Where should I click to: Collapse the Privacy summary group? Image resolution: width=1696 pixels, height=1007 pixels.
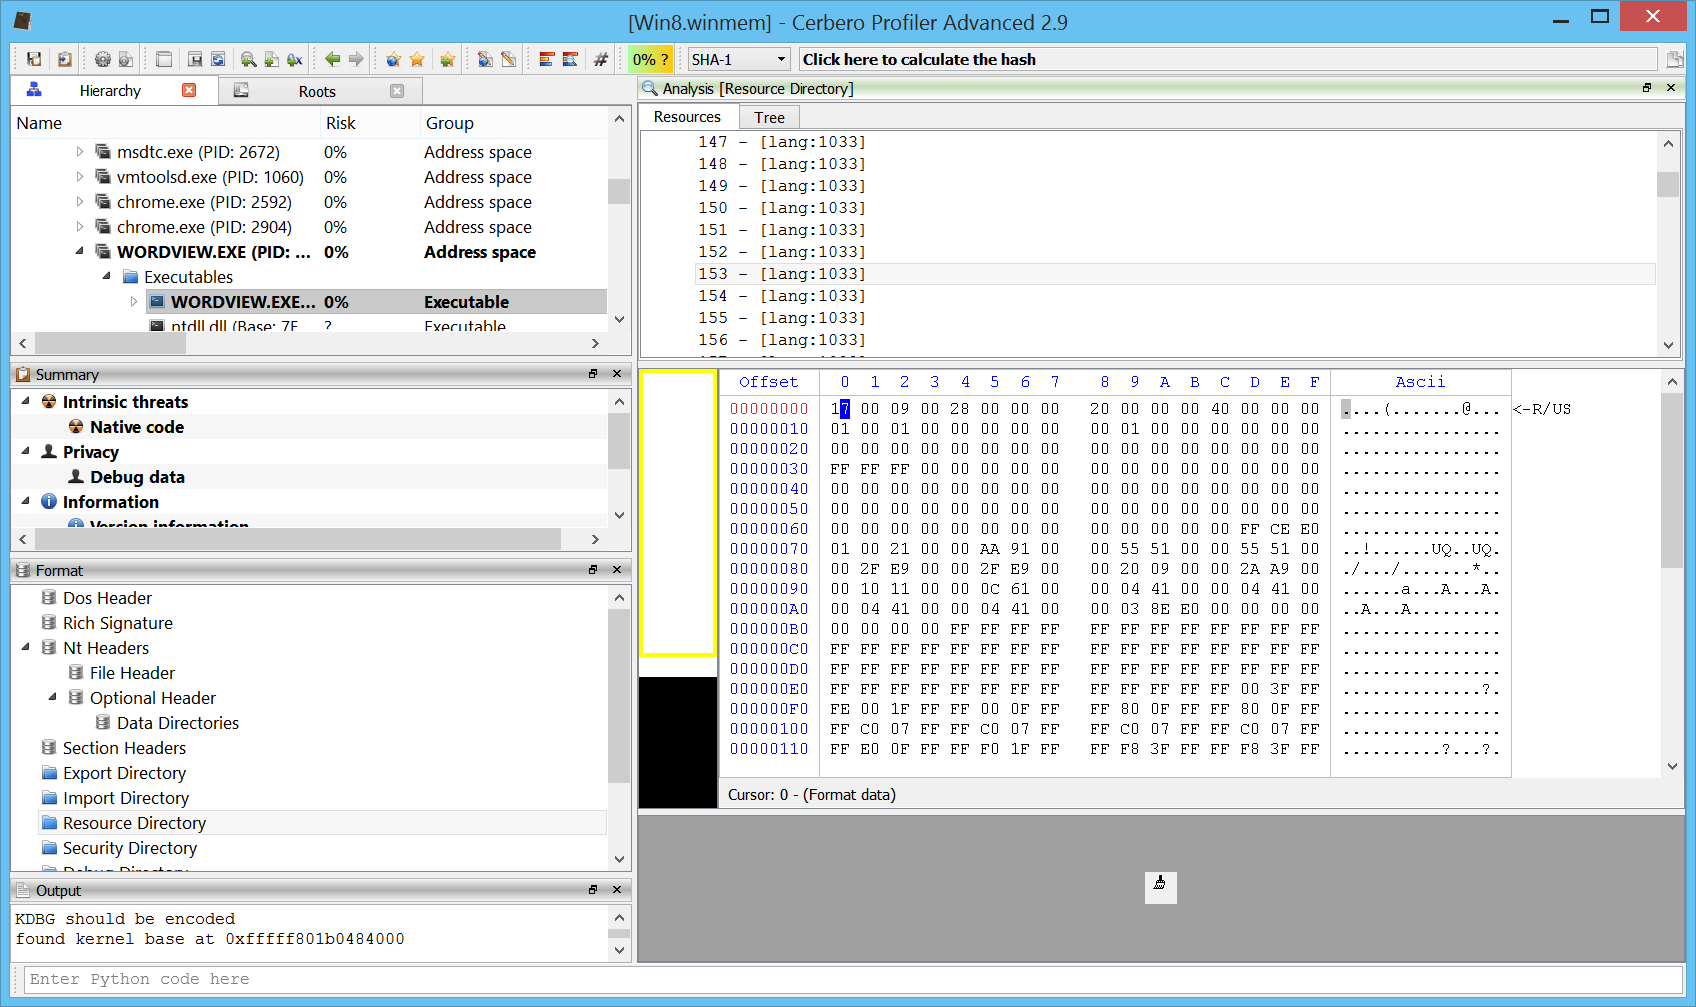pos(26,451)
